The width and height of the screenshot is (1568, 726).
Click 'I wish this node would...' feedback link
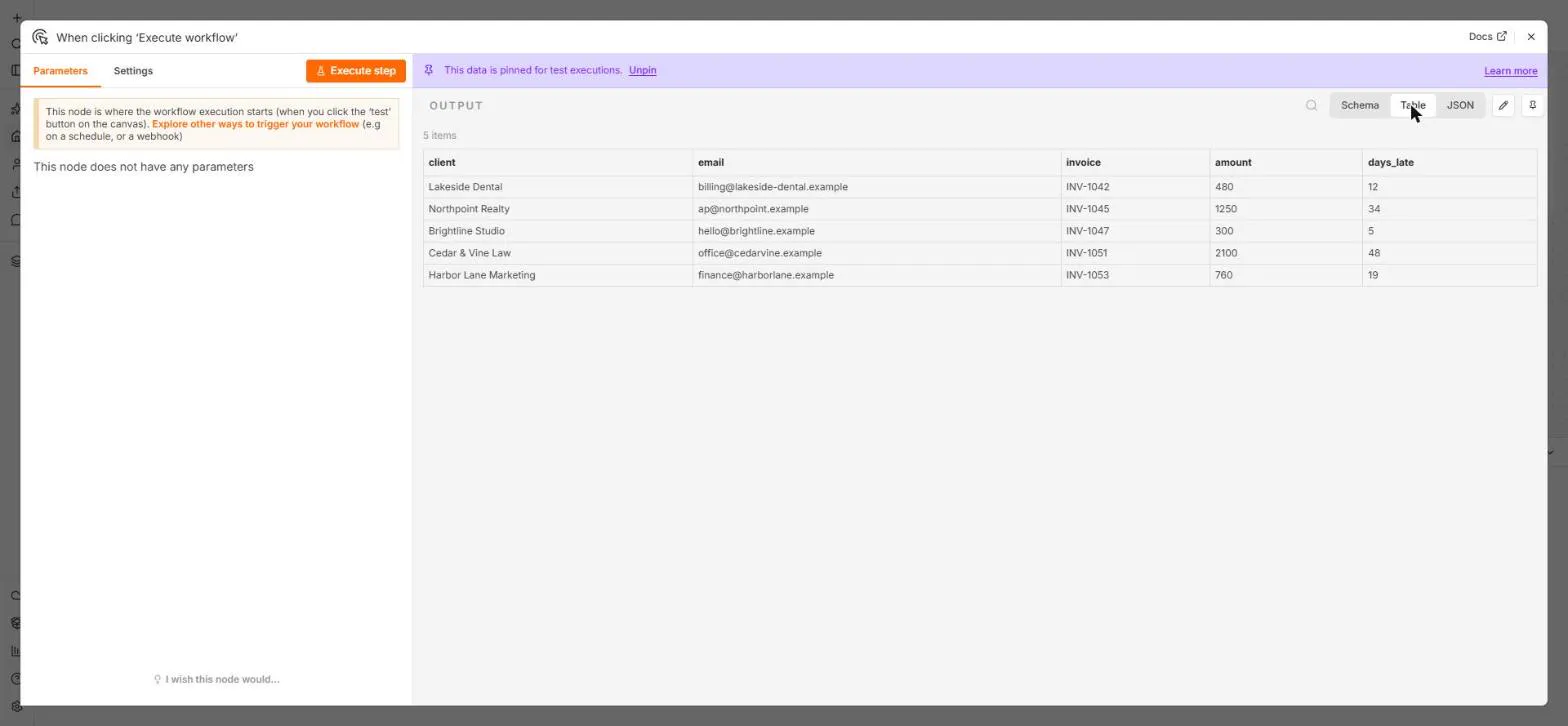(216, 679)
